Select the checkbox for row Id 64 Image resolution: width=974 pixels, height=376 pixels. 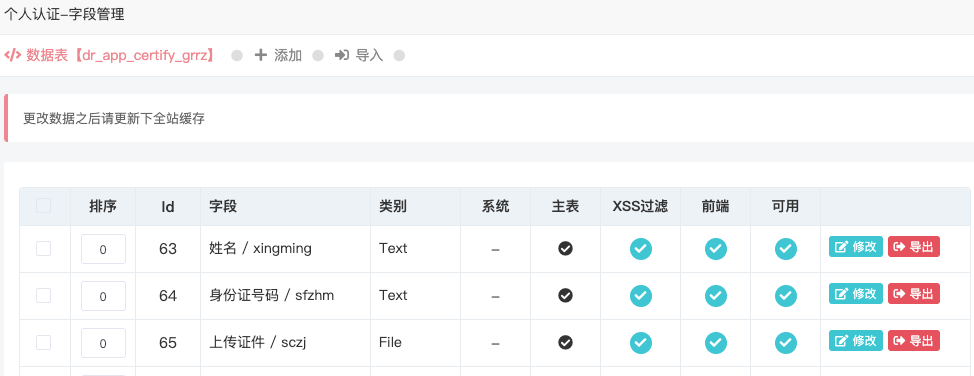(x=43, y=296)
